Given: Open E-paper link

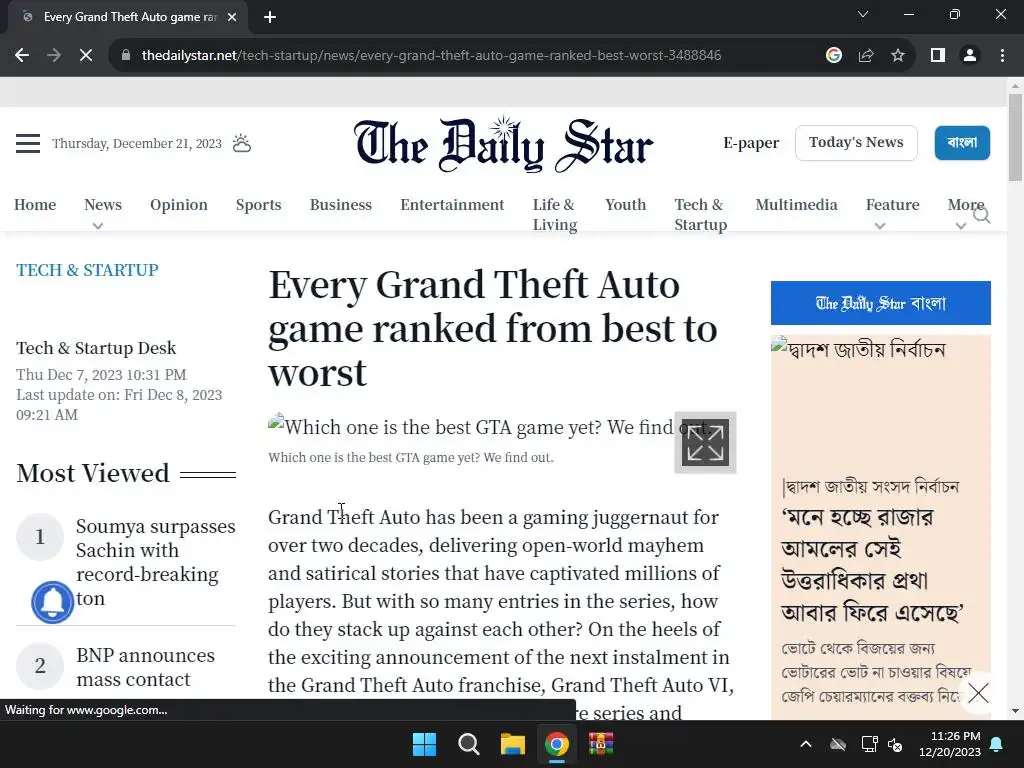Looking at the screenshot, I should tap(751, 142).
